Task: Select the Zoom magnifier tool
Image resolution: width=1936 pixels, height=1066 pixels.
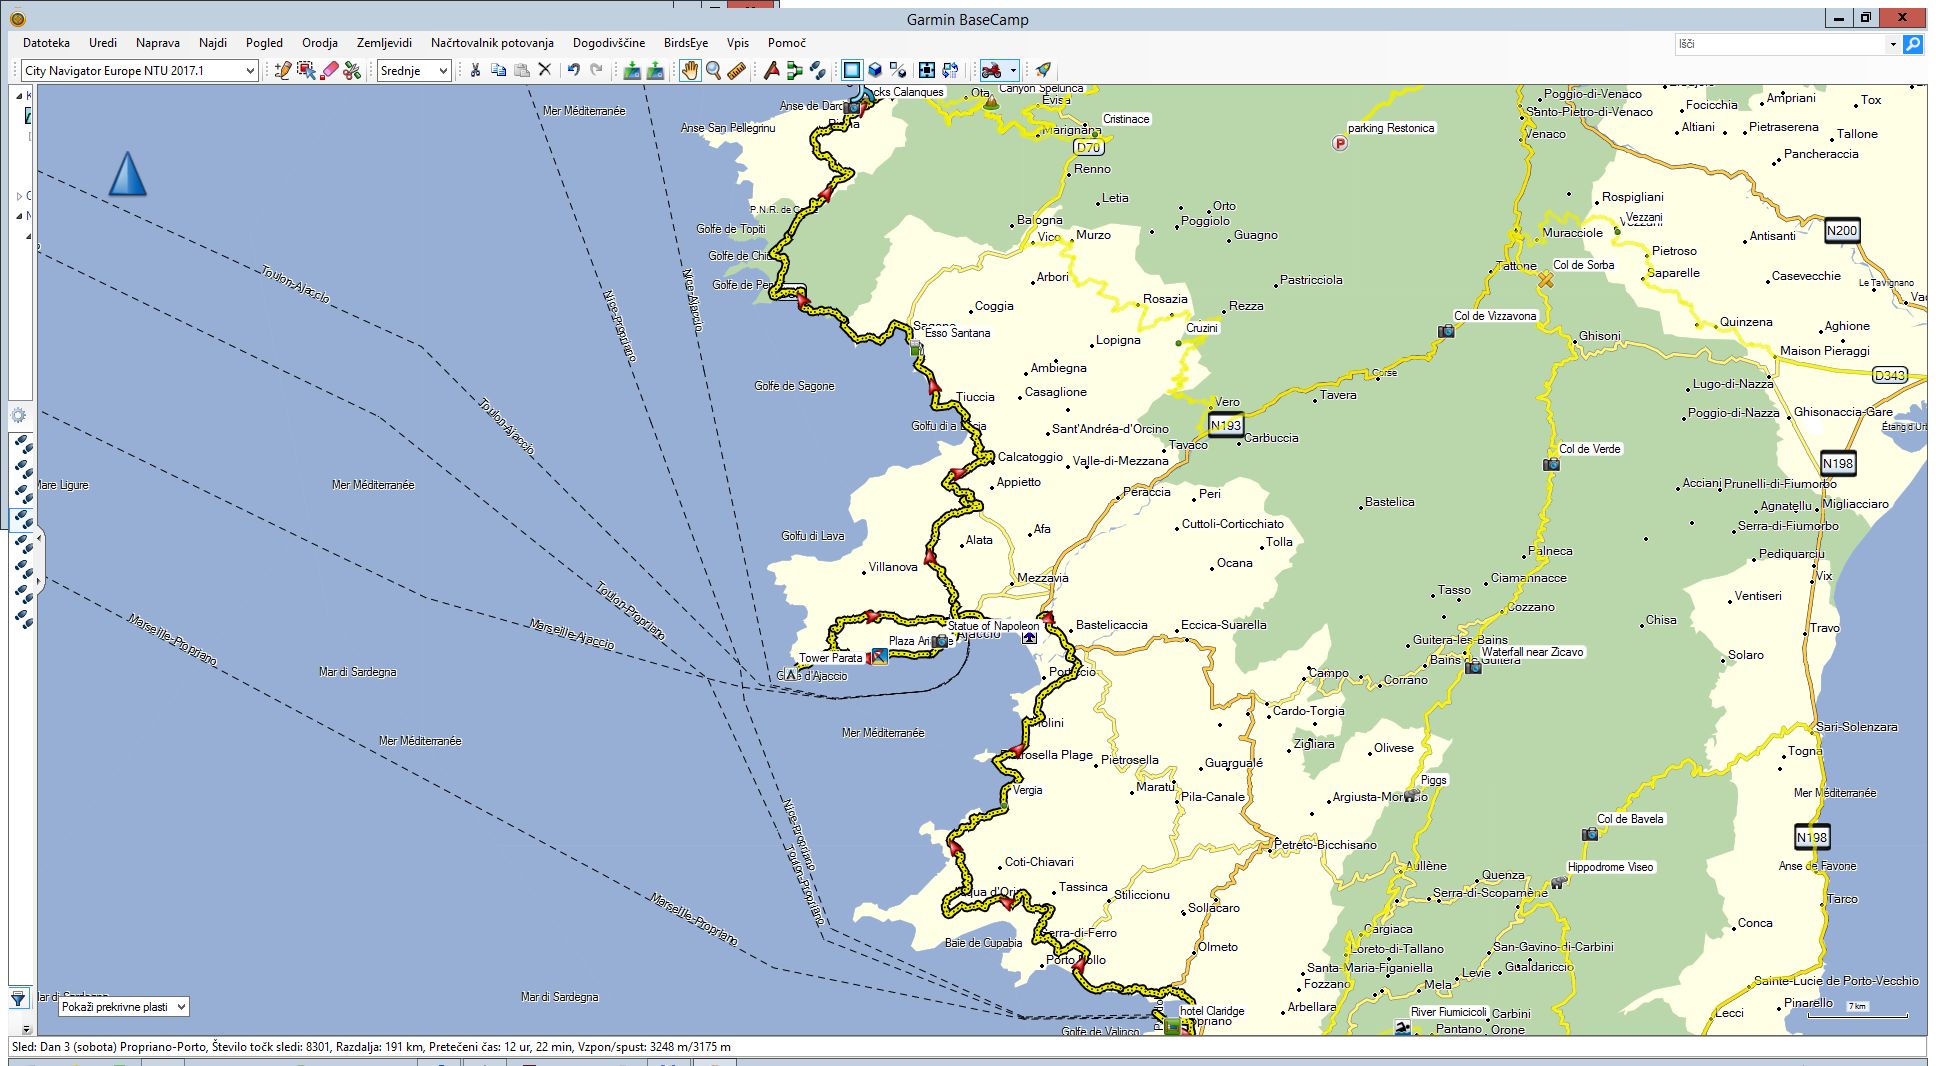Action: pyautogui.click(x=713, y=70)
